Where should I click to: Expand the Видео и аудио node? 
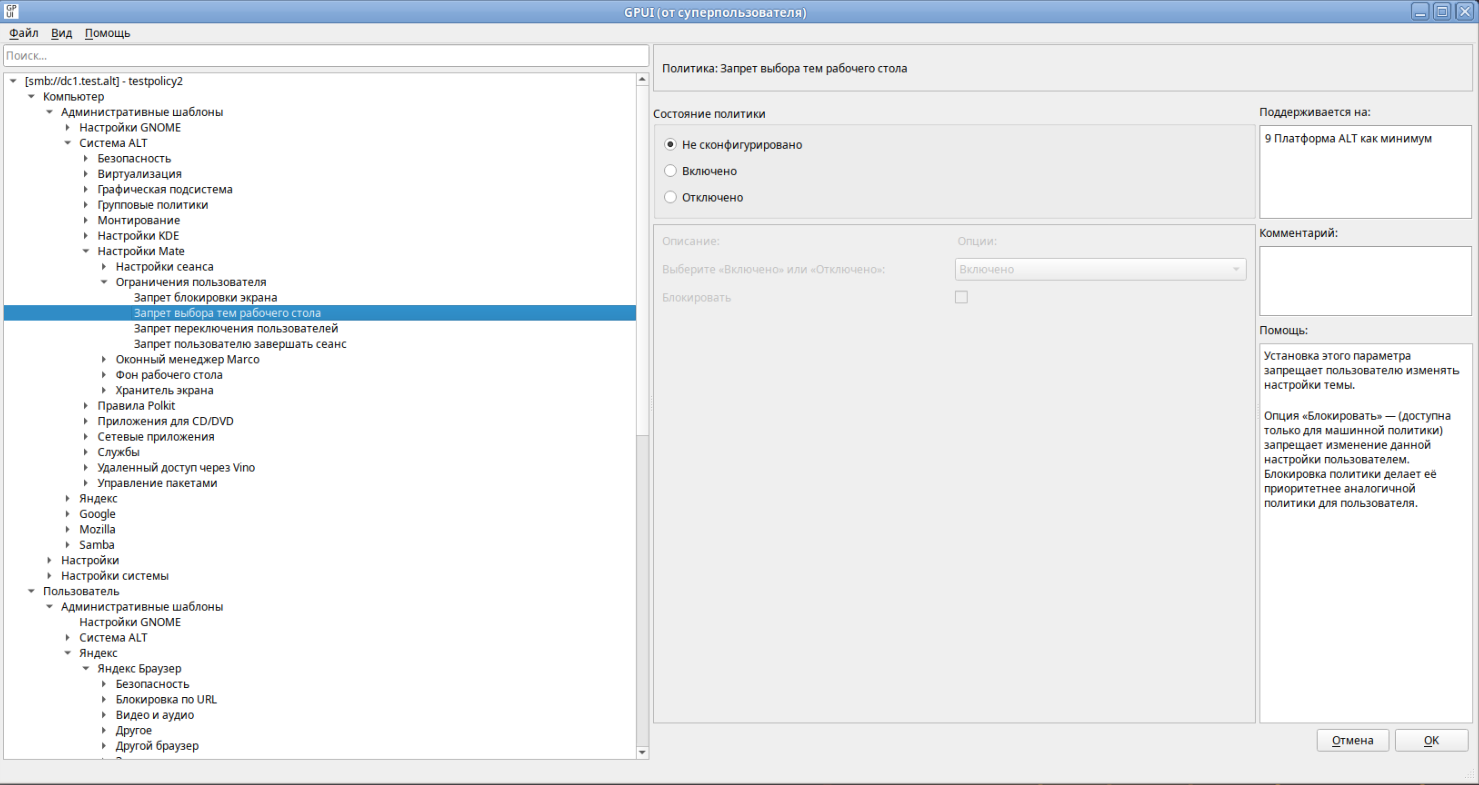point(104,715)
